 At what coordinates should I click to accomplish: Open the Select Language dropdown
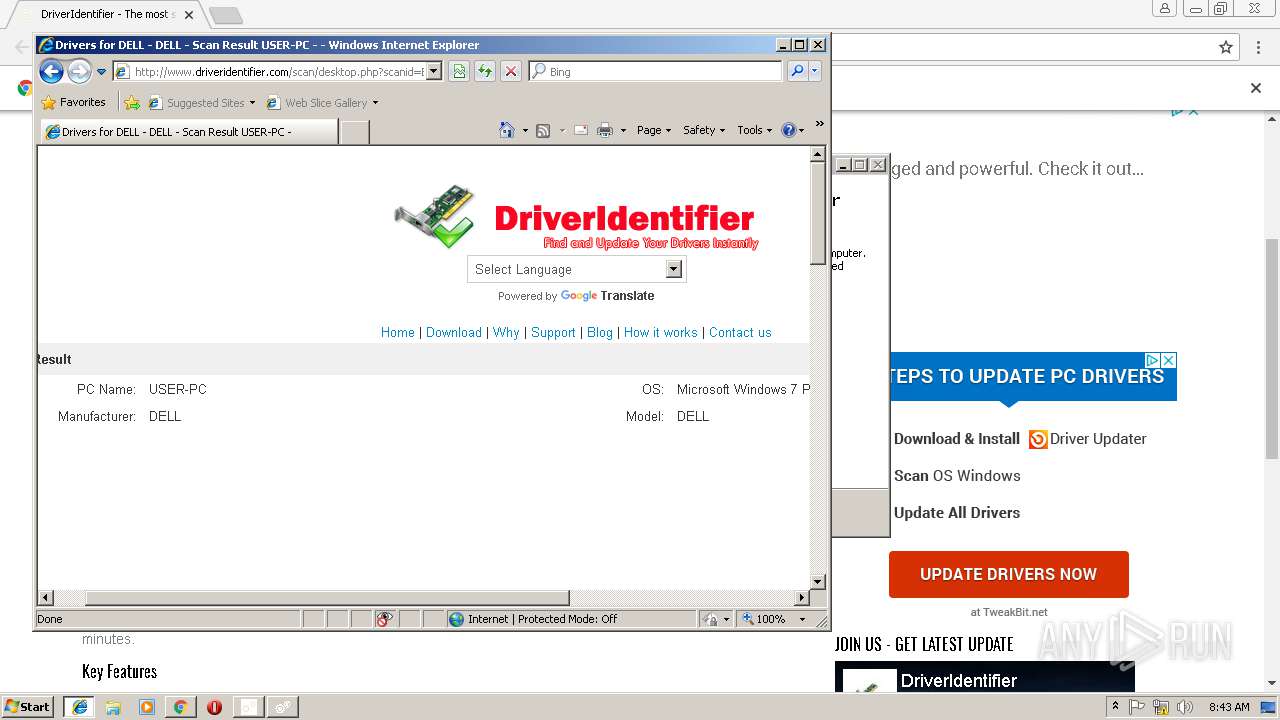[577, 269]
